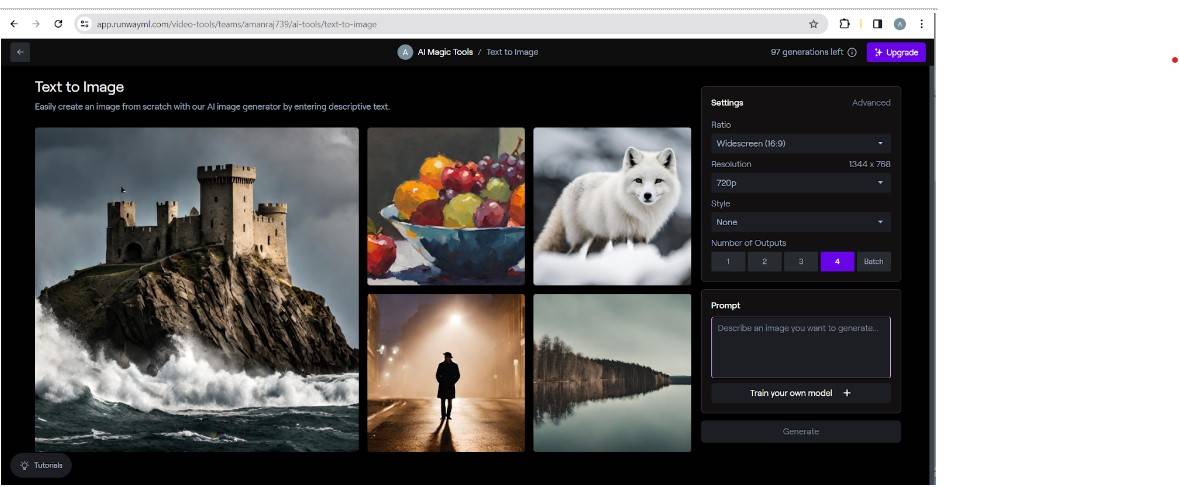
Task: Click the back arrow in the app header
Action: coord(20,52)
